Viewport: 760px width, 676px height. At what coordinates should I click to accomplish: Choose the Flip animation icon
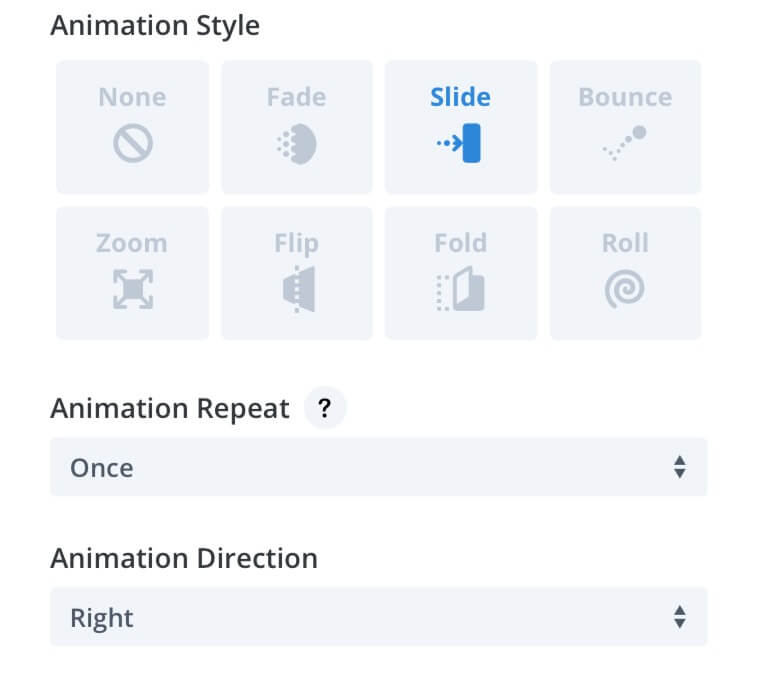(x=299, y=289)
